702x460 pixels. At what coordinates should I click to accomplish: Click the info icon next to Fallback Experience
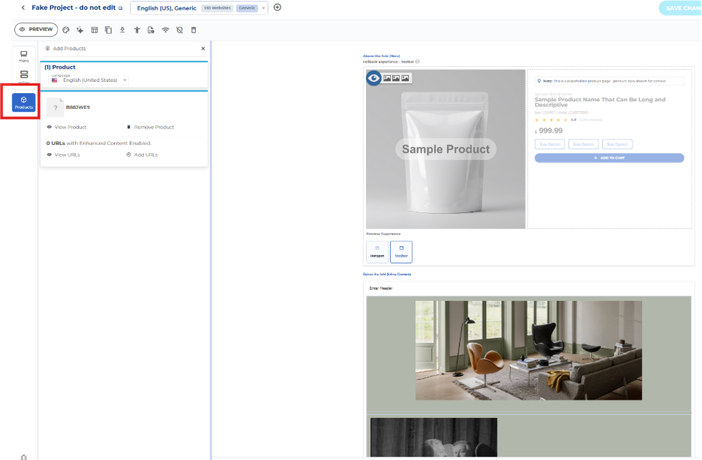[417, 62]
